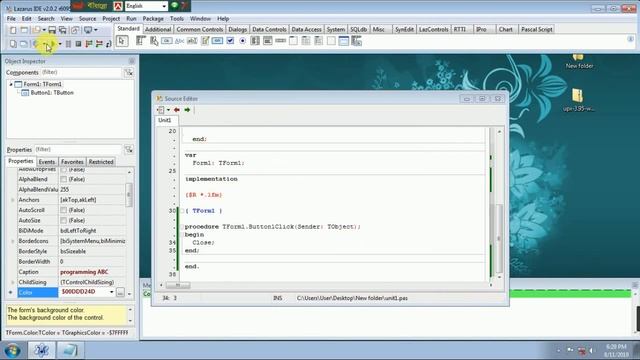640x360 pixels.
Task: Switch to the Favorites tab
Action: tap(72, 162)
